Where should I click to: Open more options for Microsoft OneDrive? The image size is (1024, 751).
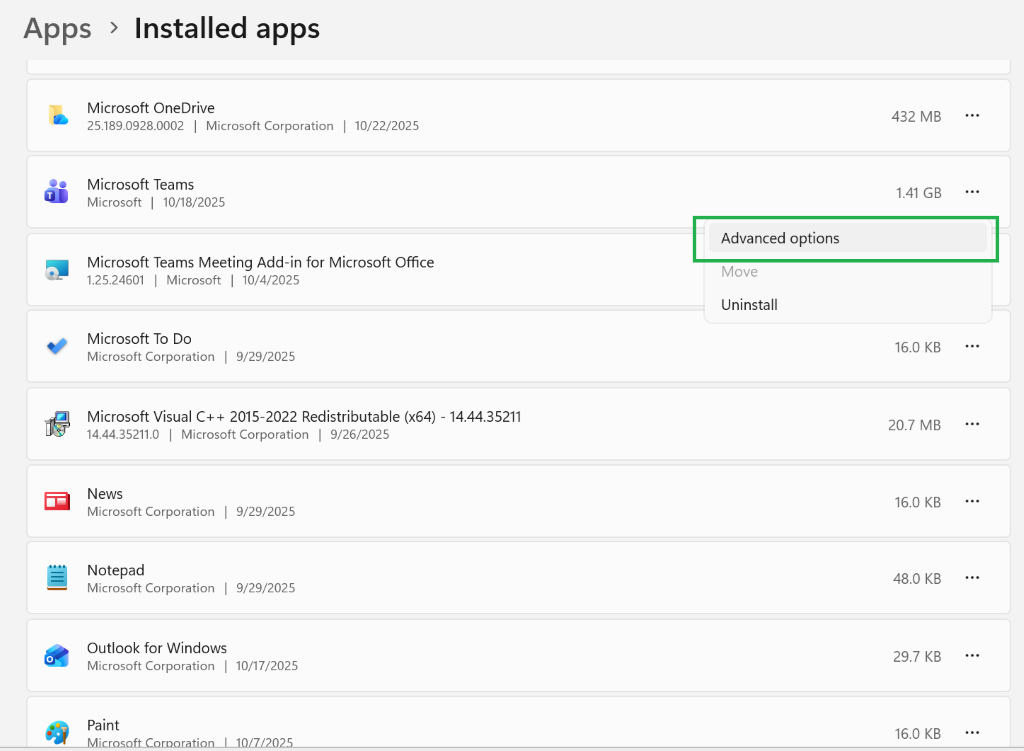[972, 116]
